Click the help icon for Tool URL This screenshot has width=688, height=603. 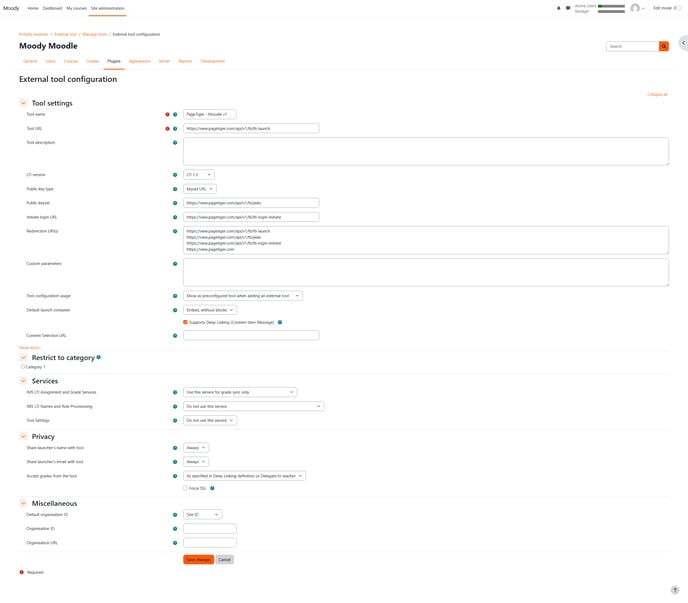click(x=175, y=129)
